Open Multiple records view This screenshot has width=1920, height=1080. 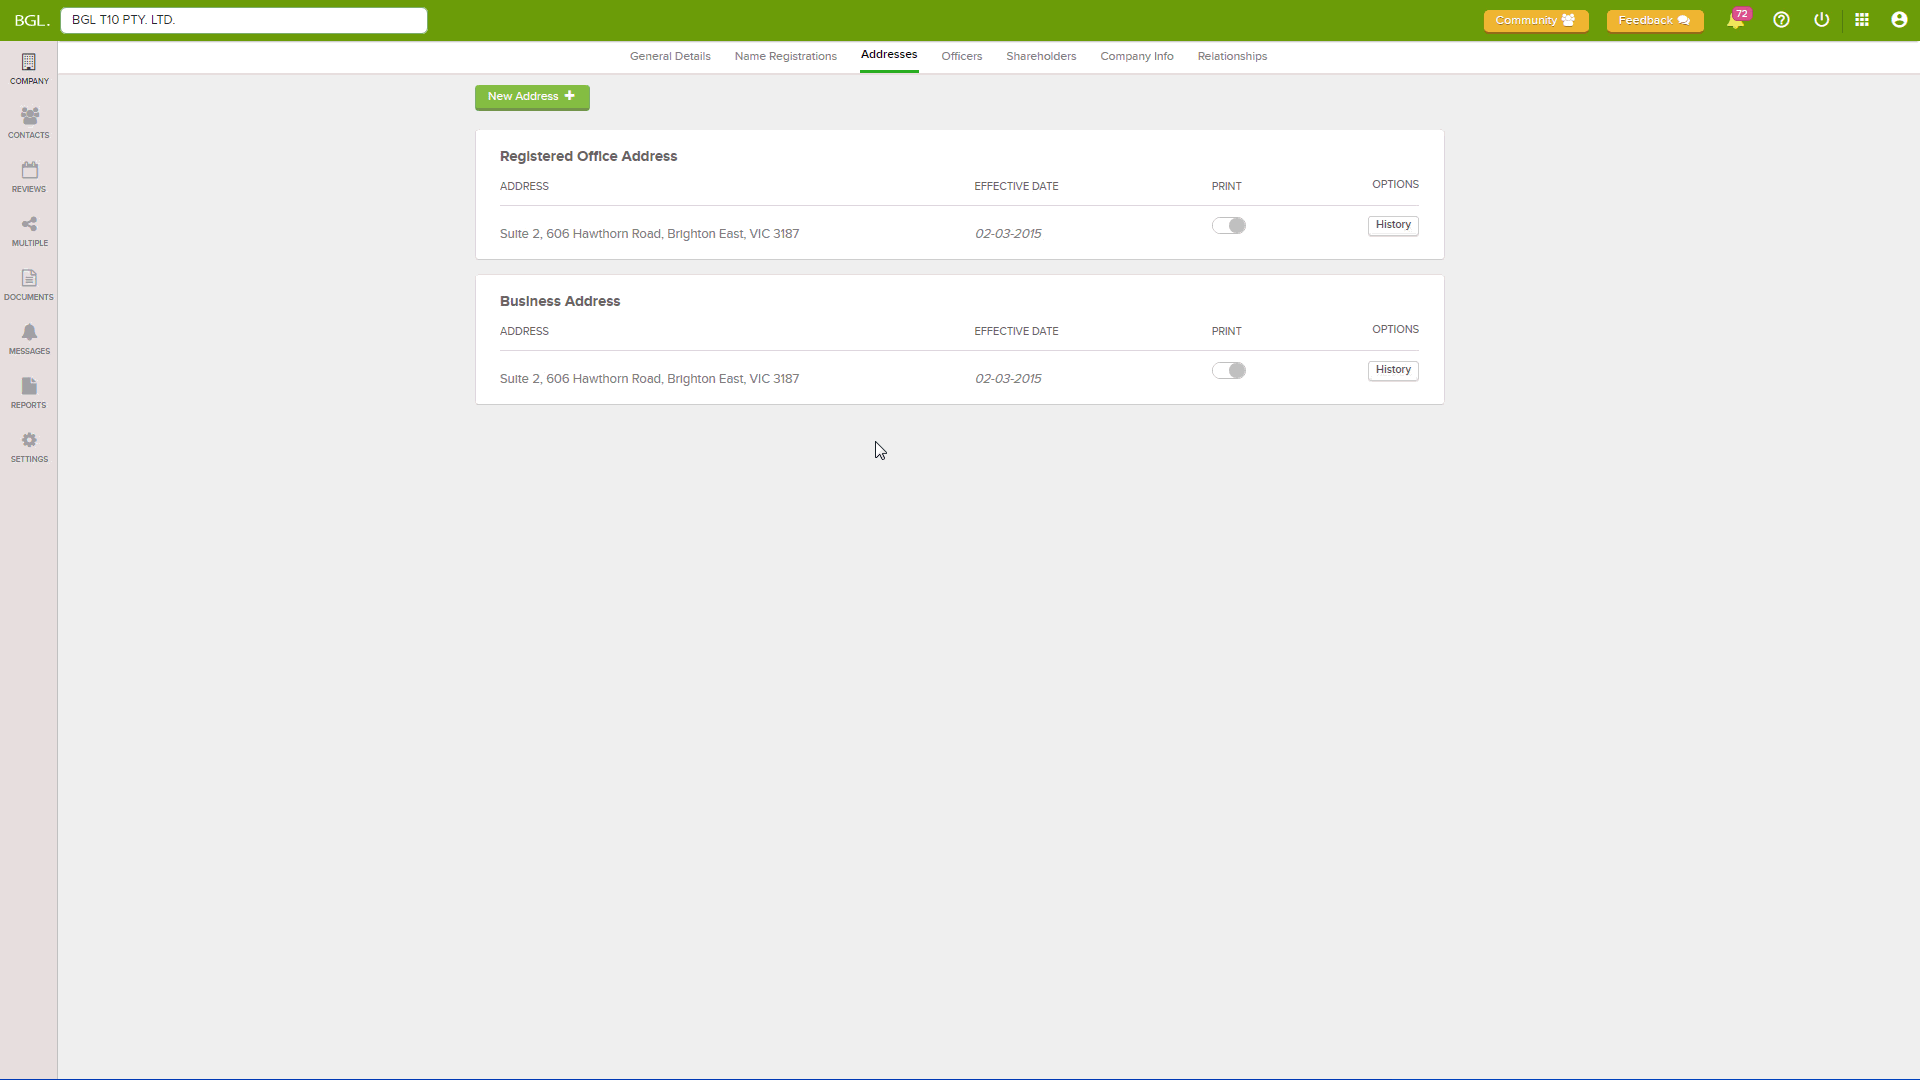[x=29, y=231]
